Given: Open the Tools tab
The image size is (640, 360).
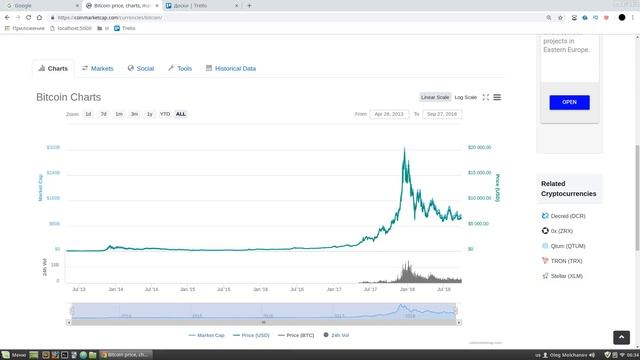Looking at the screenshot, I should pos(180,69).
